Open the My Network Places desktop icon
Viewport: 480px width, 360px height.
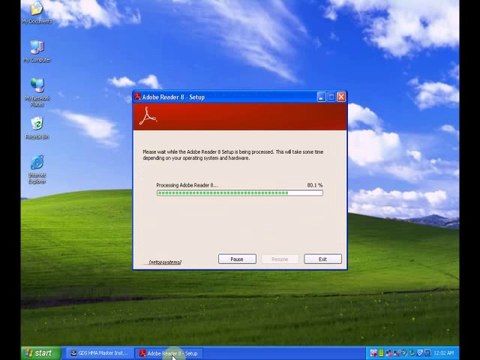point(37,92)
